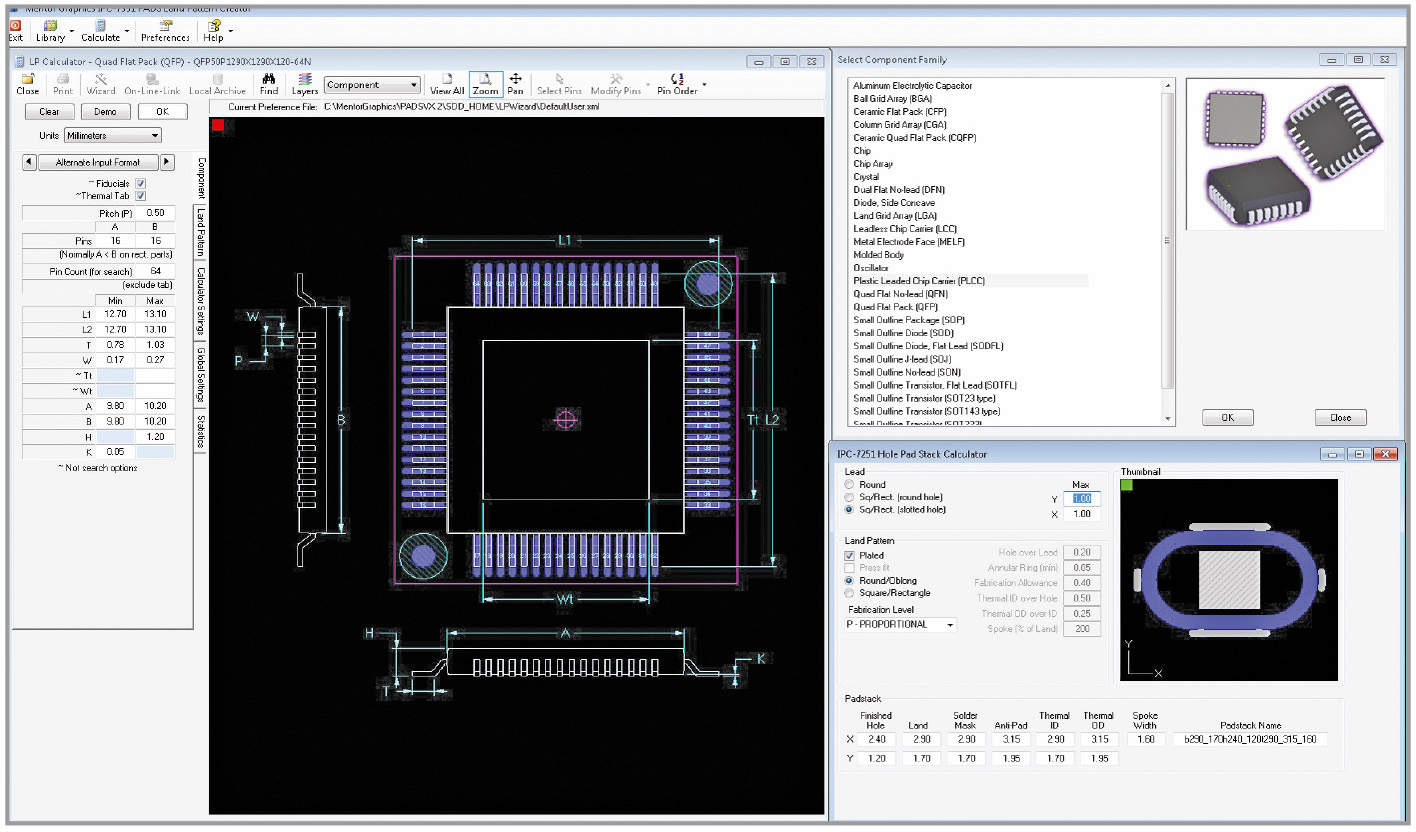
Task: Expand the Library dropdown arrow
Action: [x=72, y=30]
